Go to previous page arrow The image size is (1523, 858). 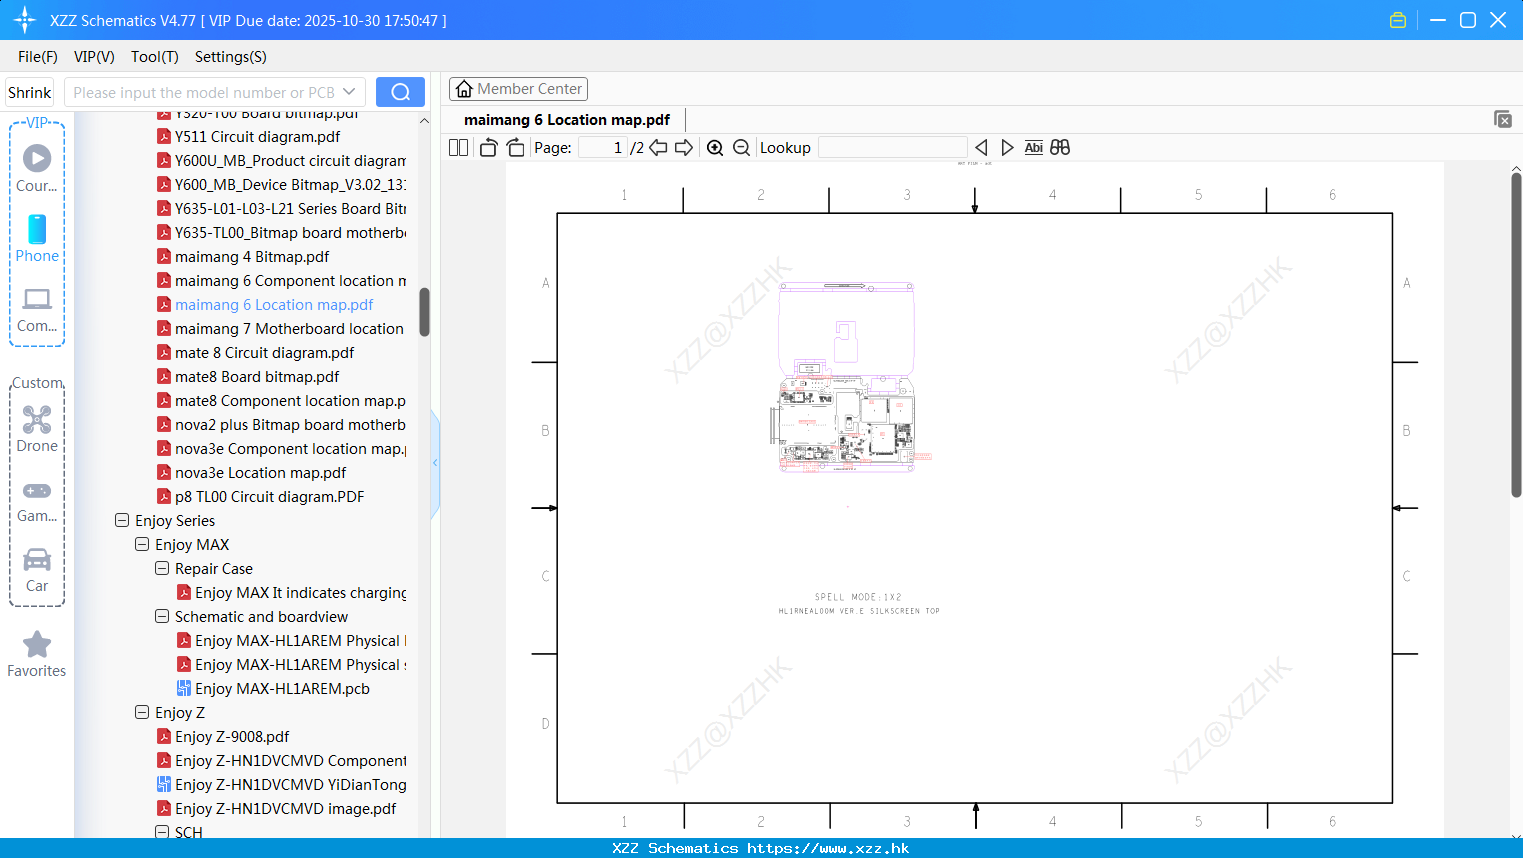coord(658,147)
